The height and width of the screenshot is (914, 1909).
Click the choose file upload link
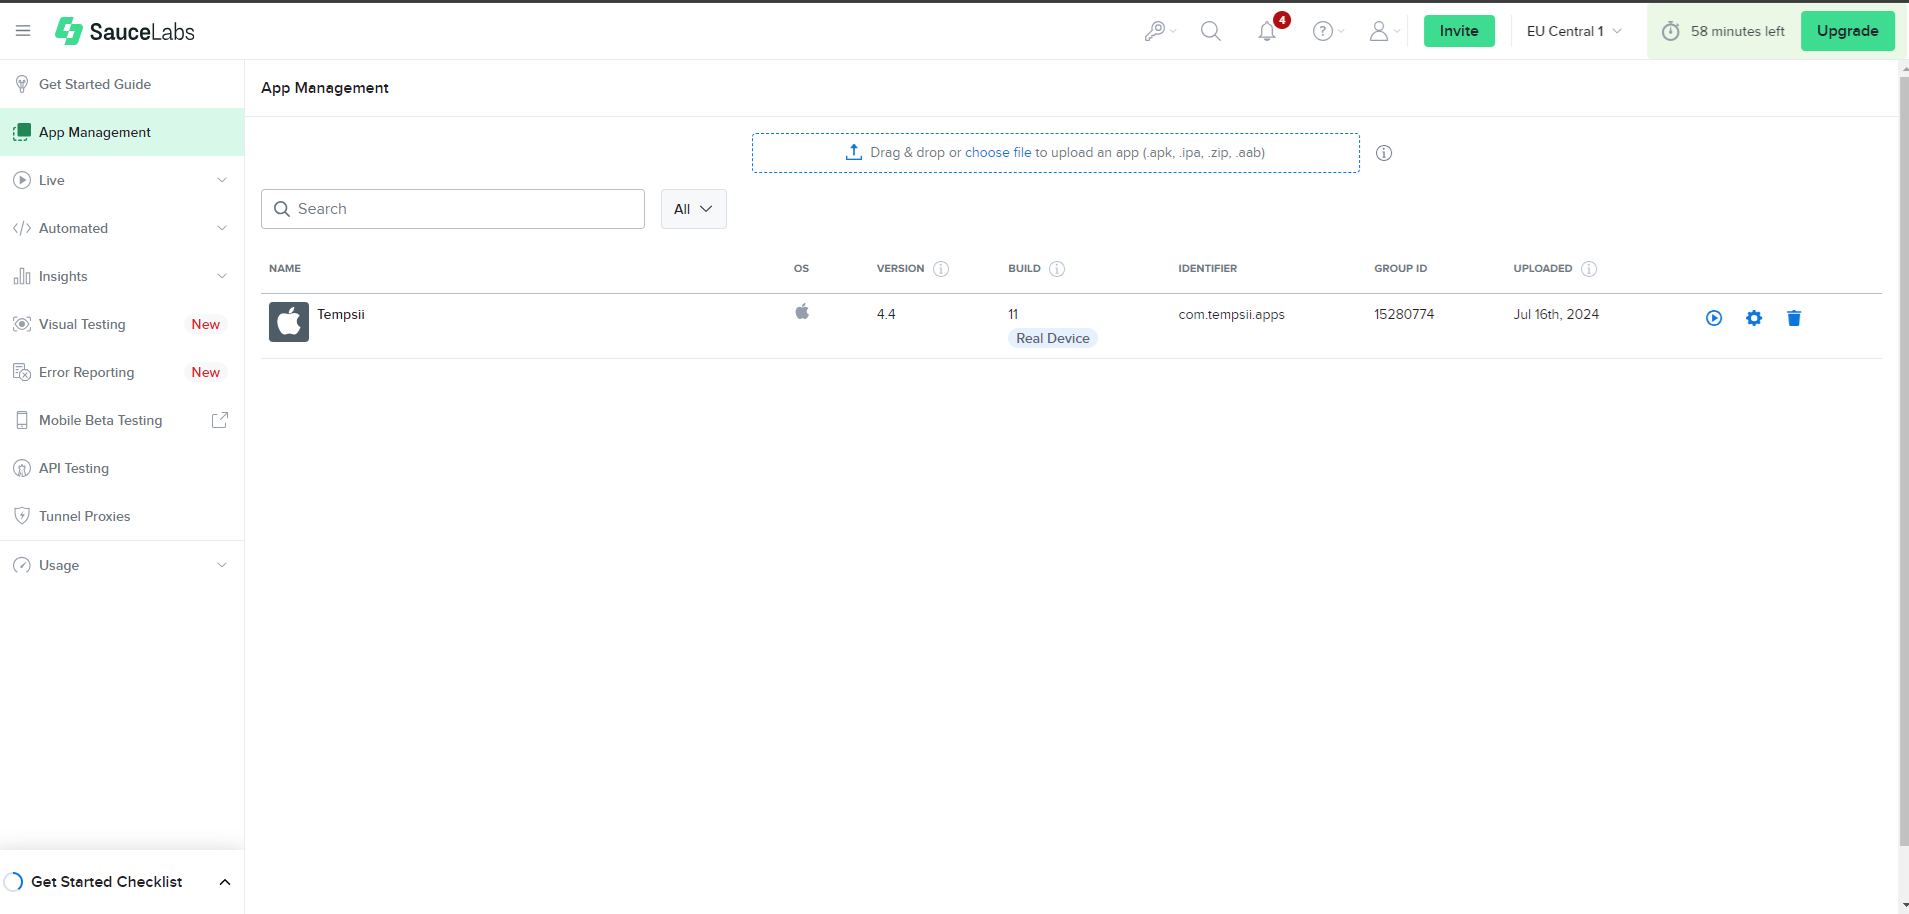tap(997, 153)
